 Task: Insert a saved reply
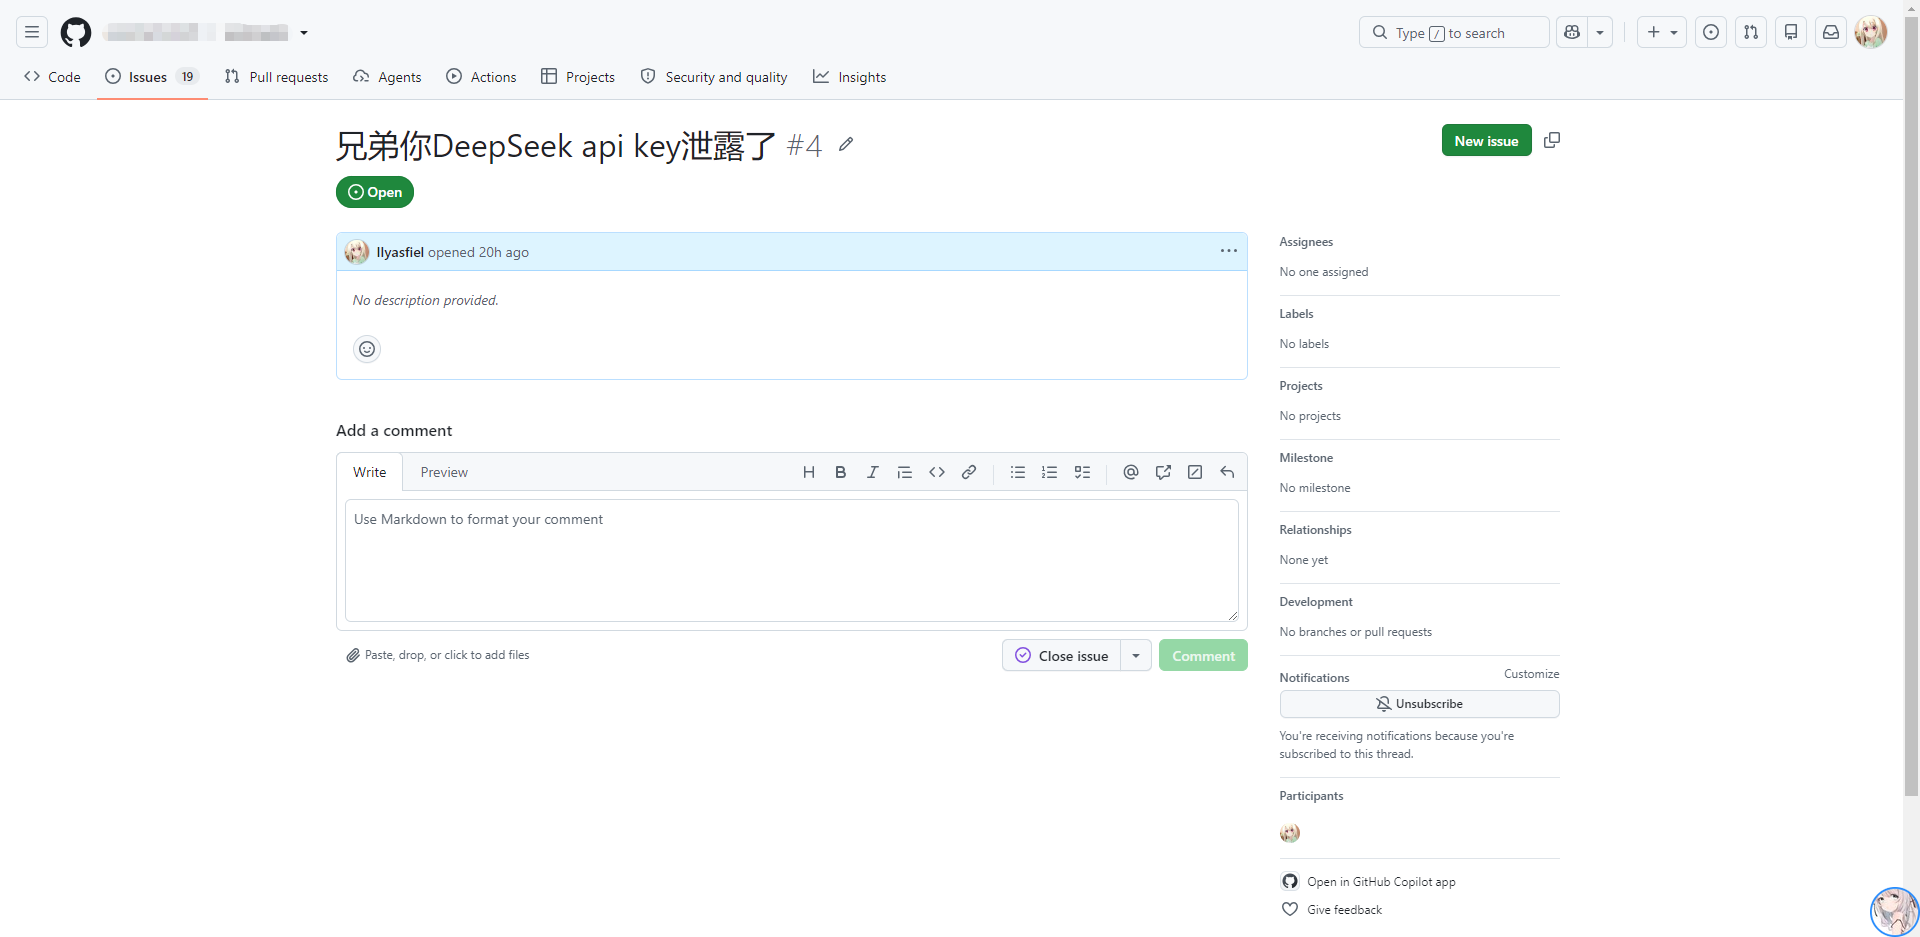[1227, 472]
